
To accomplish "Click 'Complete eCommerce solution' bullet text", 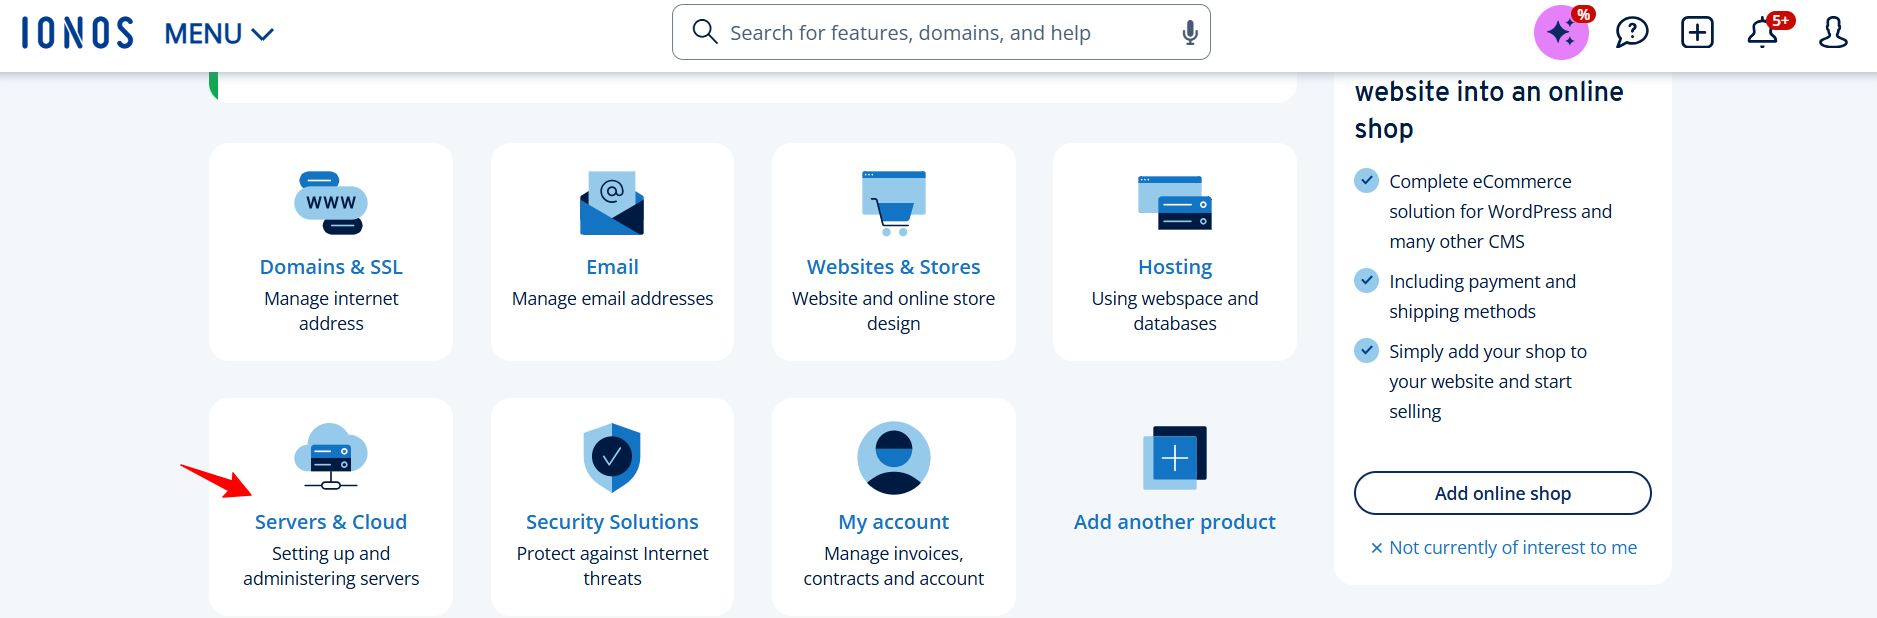I will click(x=1500, y=211).
